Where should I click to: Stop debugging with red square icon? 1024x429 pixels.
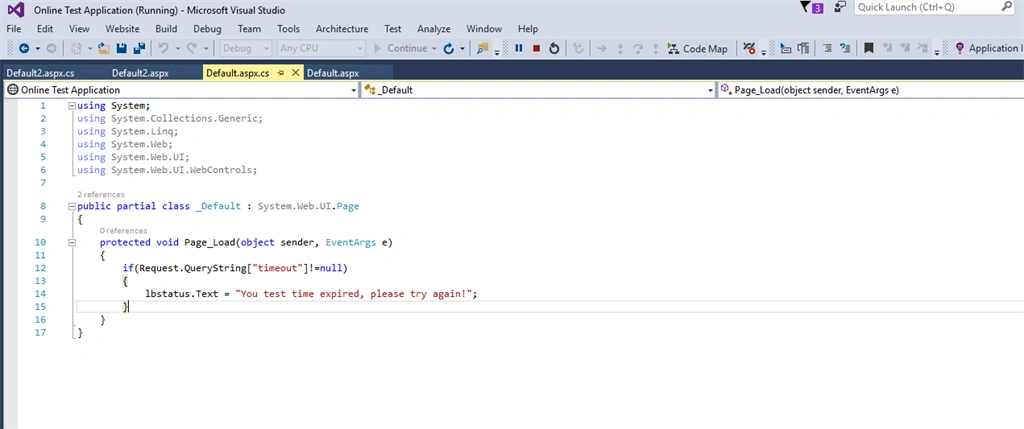click(536, 48)
